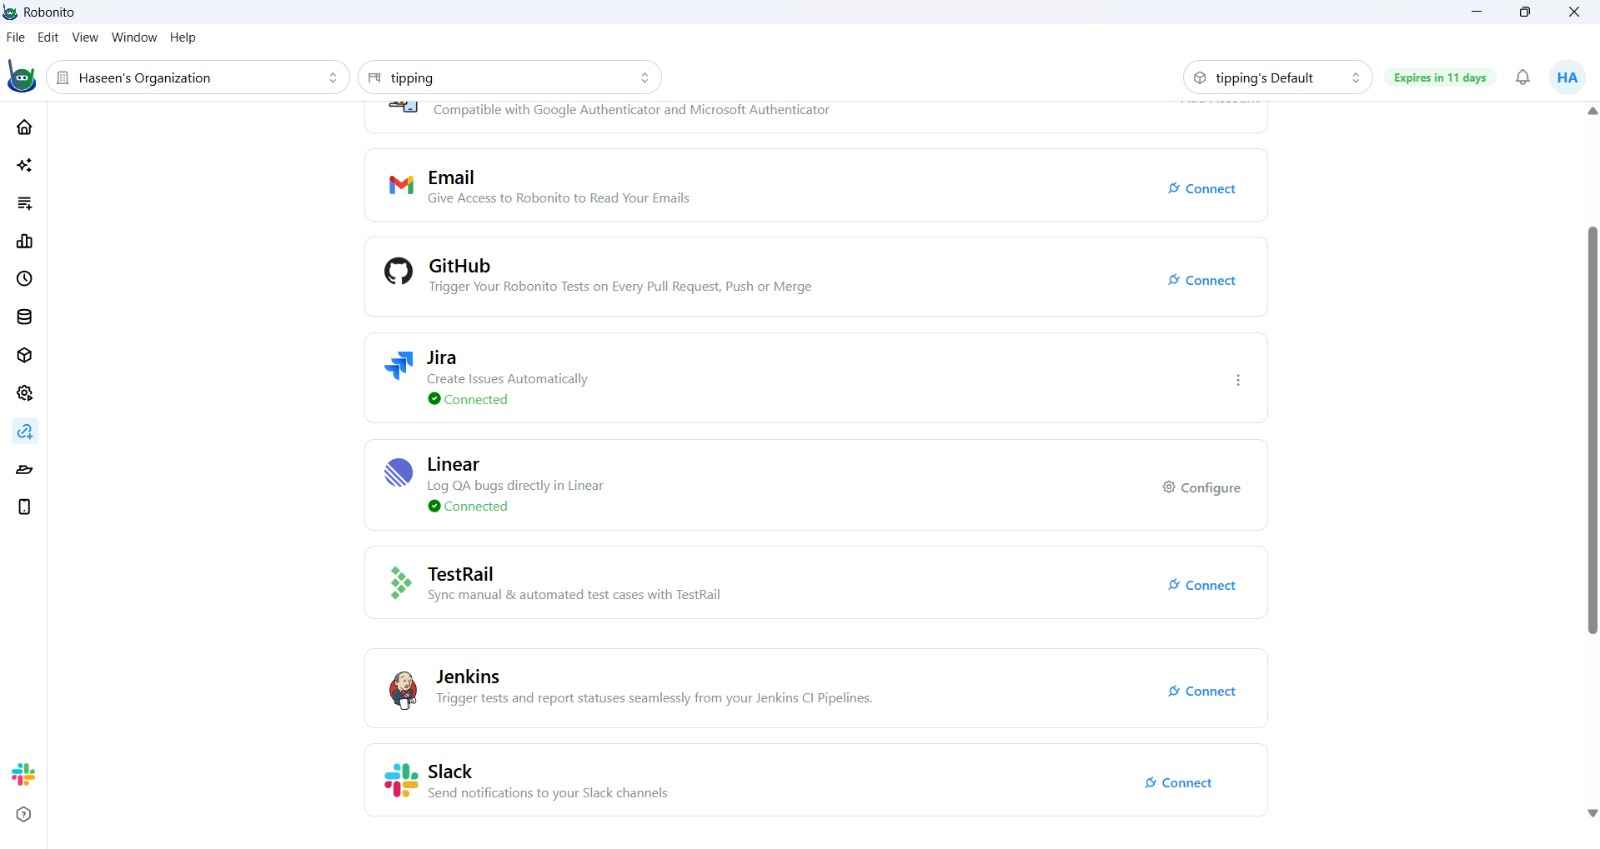Click the Expires in 11 days badge
This screenshot has height=849, width=1600.
pos(1440,77)
